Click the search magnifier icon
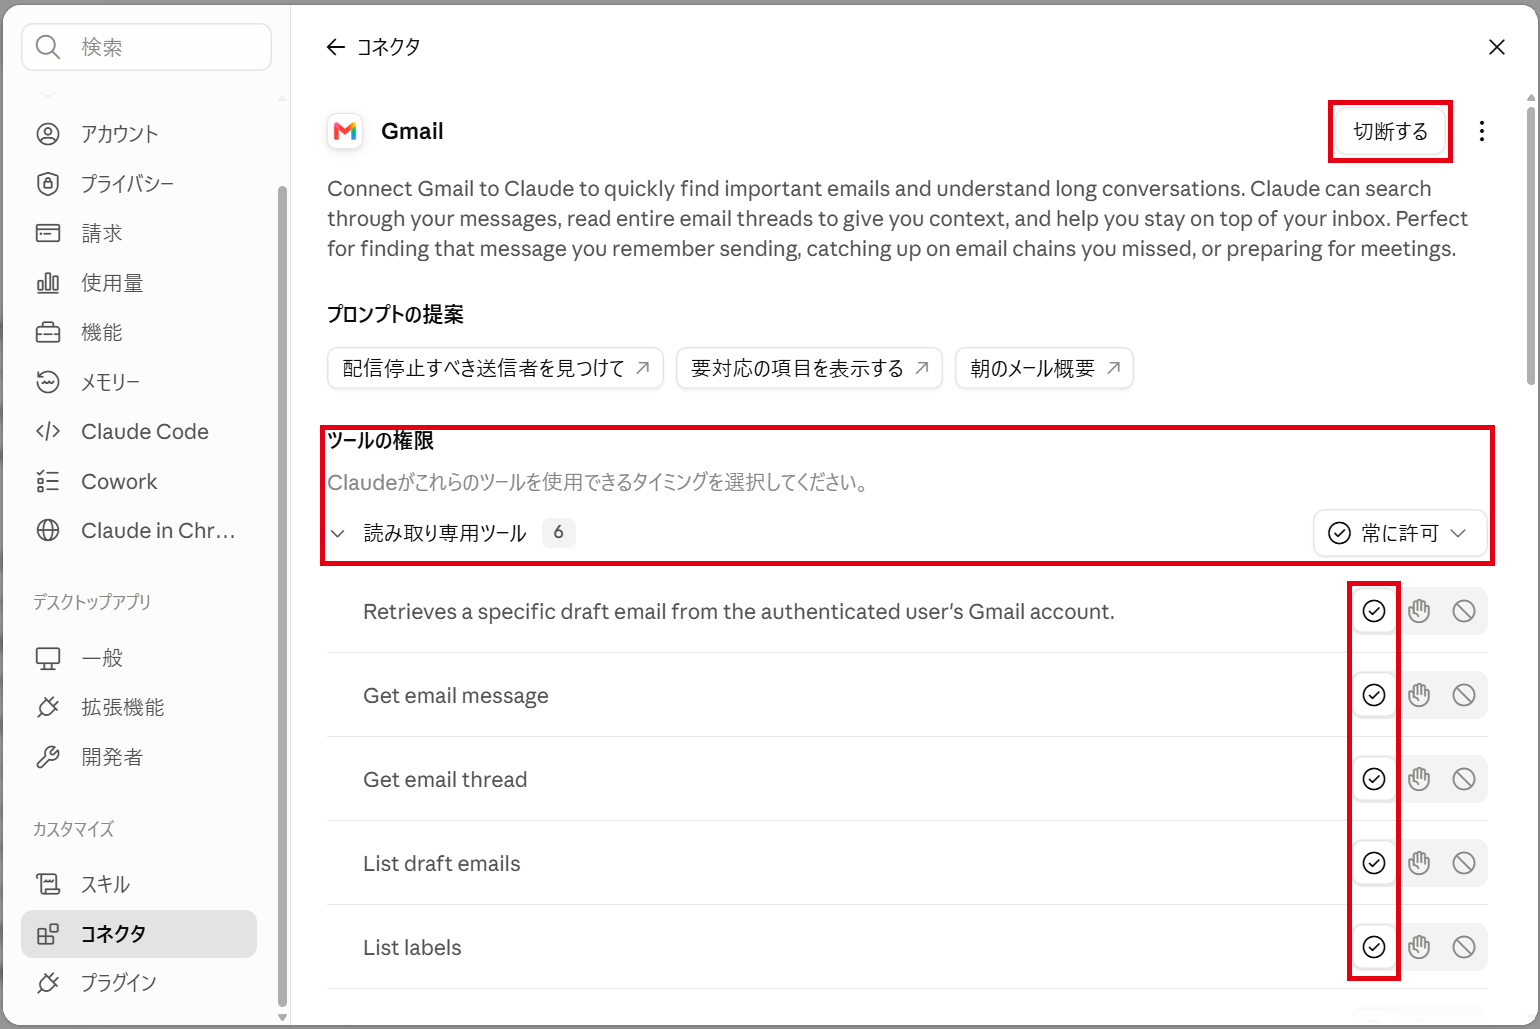The height and width of the screenshot is (1029, 1540). (47, 47)
